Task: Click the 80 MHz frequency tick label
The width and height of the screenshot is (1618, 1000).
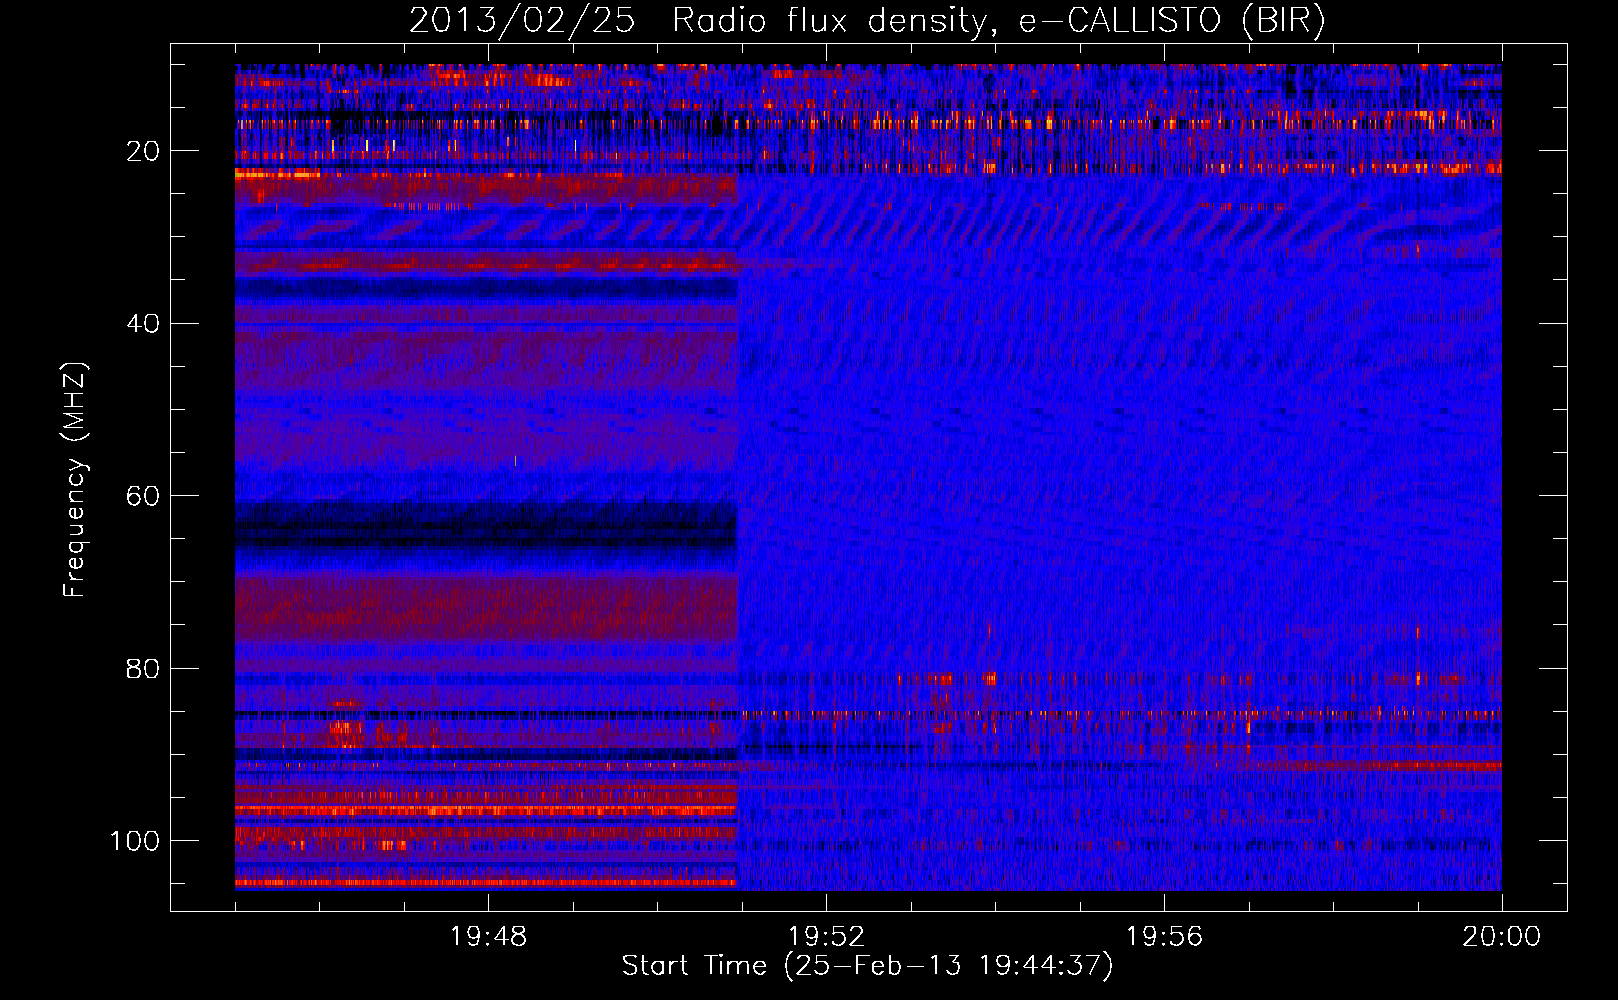Action: pyautogui.click(x=143, y=668)
